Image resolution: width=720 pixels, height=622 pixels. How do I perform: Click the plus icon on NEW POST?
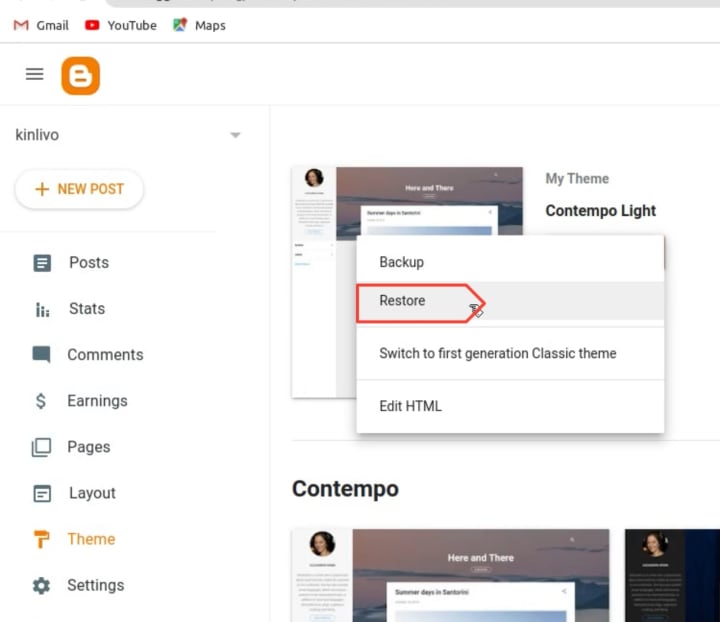[x=42, y=189]
